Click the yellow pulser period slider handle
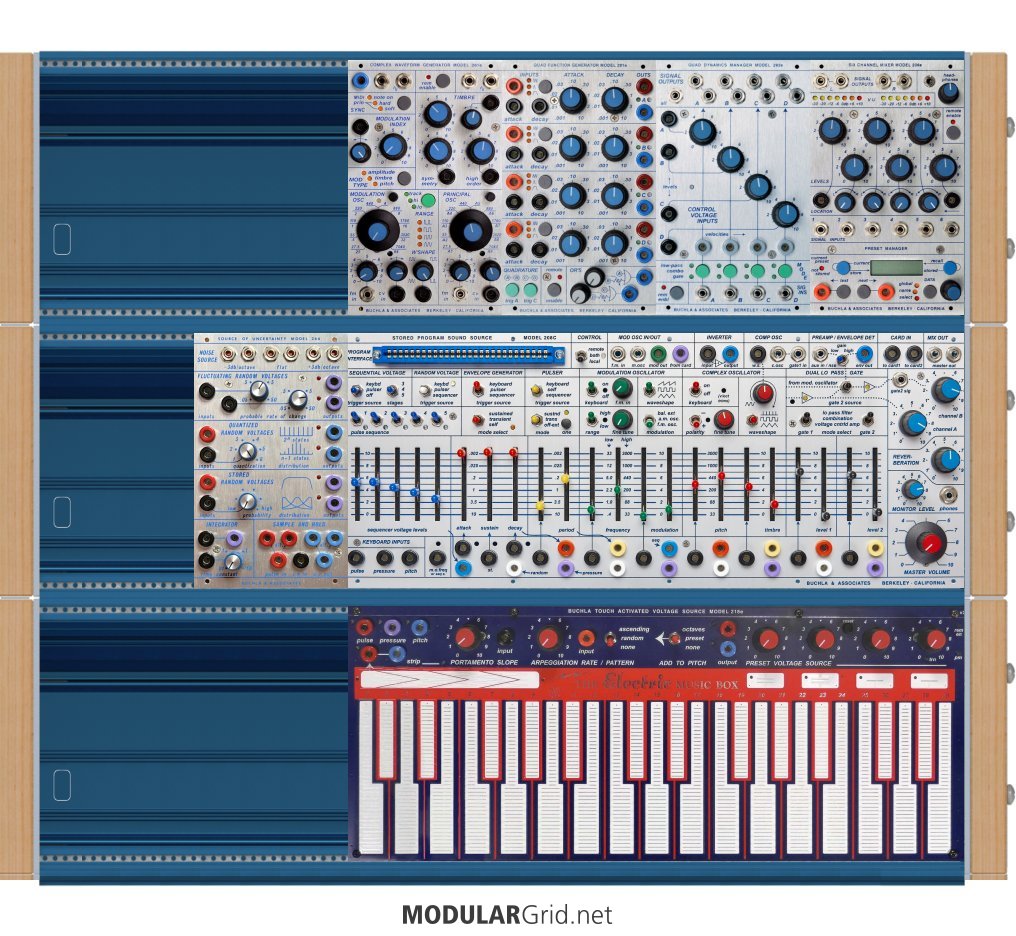This screenshot has width=1016, height=936. (565, 478)
